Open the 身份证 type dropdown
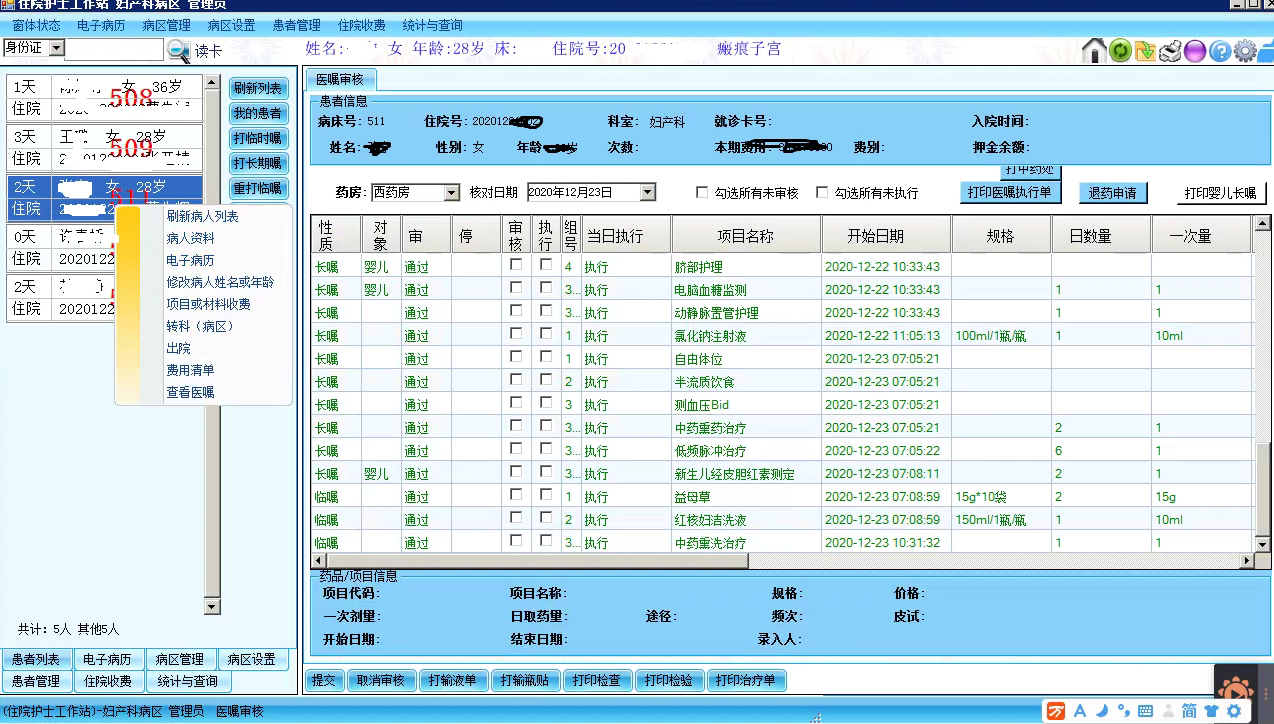The height and width of the screenshot is (724, 1274). (56, 47)
